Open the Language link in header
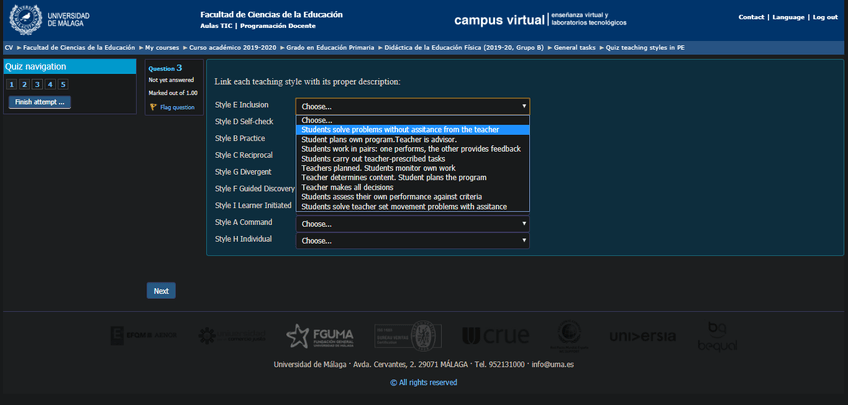848x405 pixels. point(788,17)
